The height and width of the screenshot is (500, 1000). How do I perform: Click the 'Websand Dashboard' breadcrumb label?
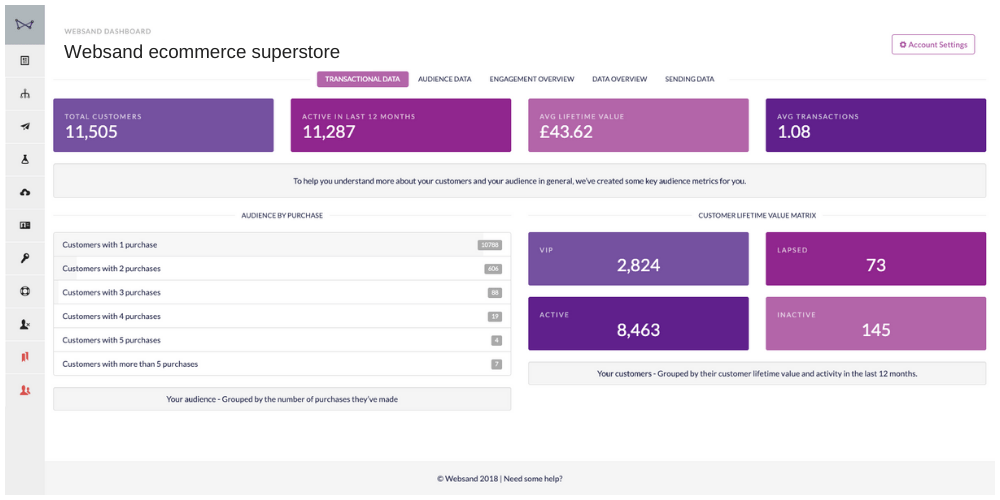pyautogui.click(x=107, y=31)
